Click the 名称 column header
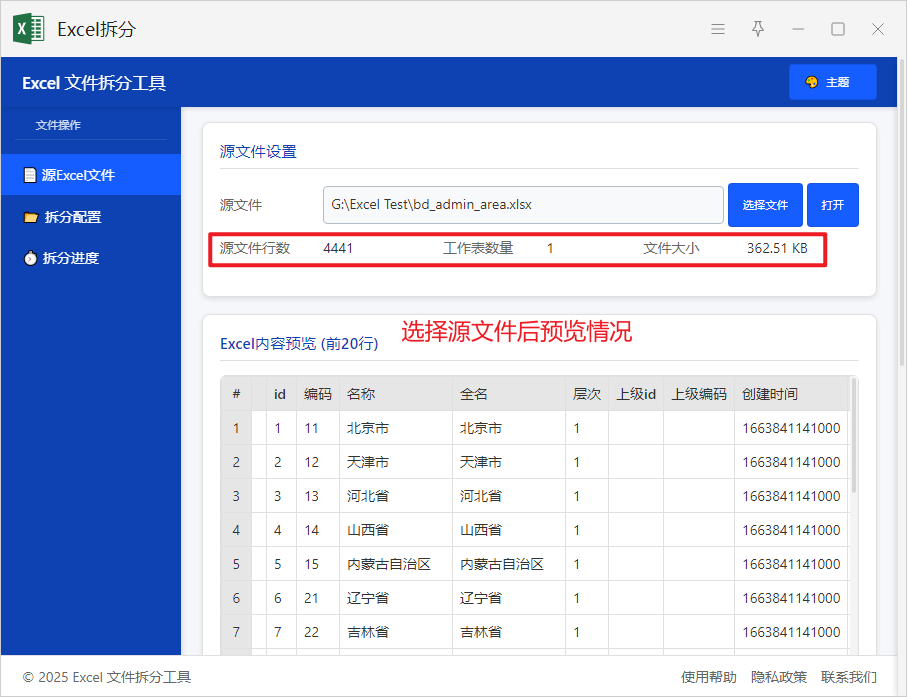The height and width of the screenshot is (697, 907). pyautogui.click(x=396, y=394)
